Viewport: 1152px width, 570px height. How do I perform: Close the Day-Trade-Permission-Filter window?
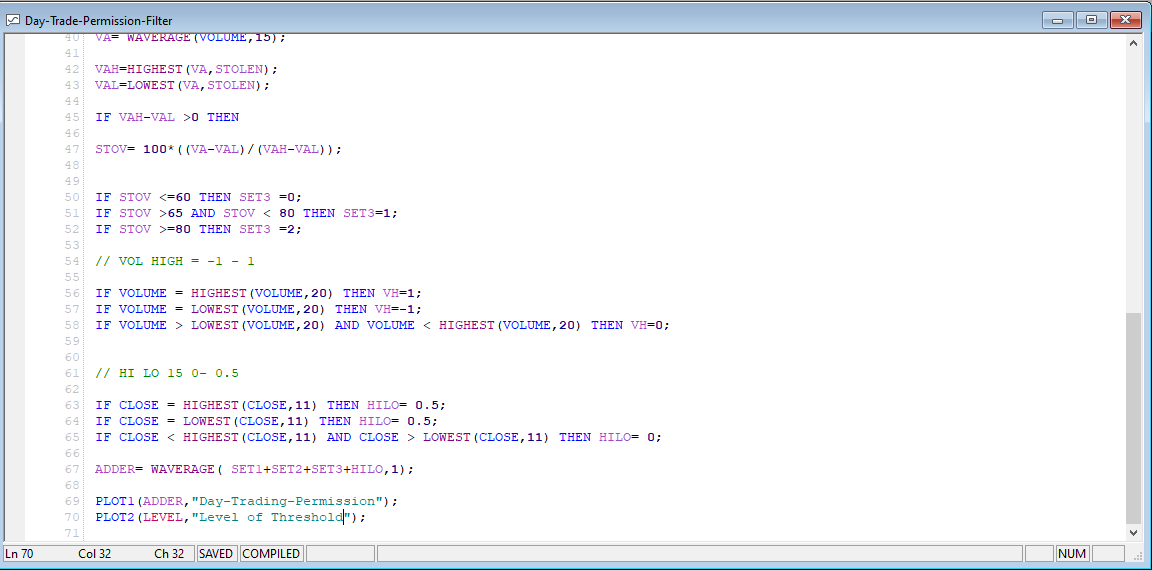[x=1125, y=20]
